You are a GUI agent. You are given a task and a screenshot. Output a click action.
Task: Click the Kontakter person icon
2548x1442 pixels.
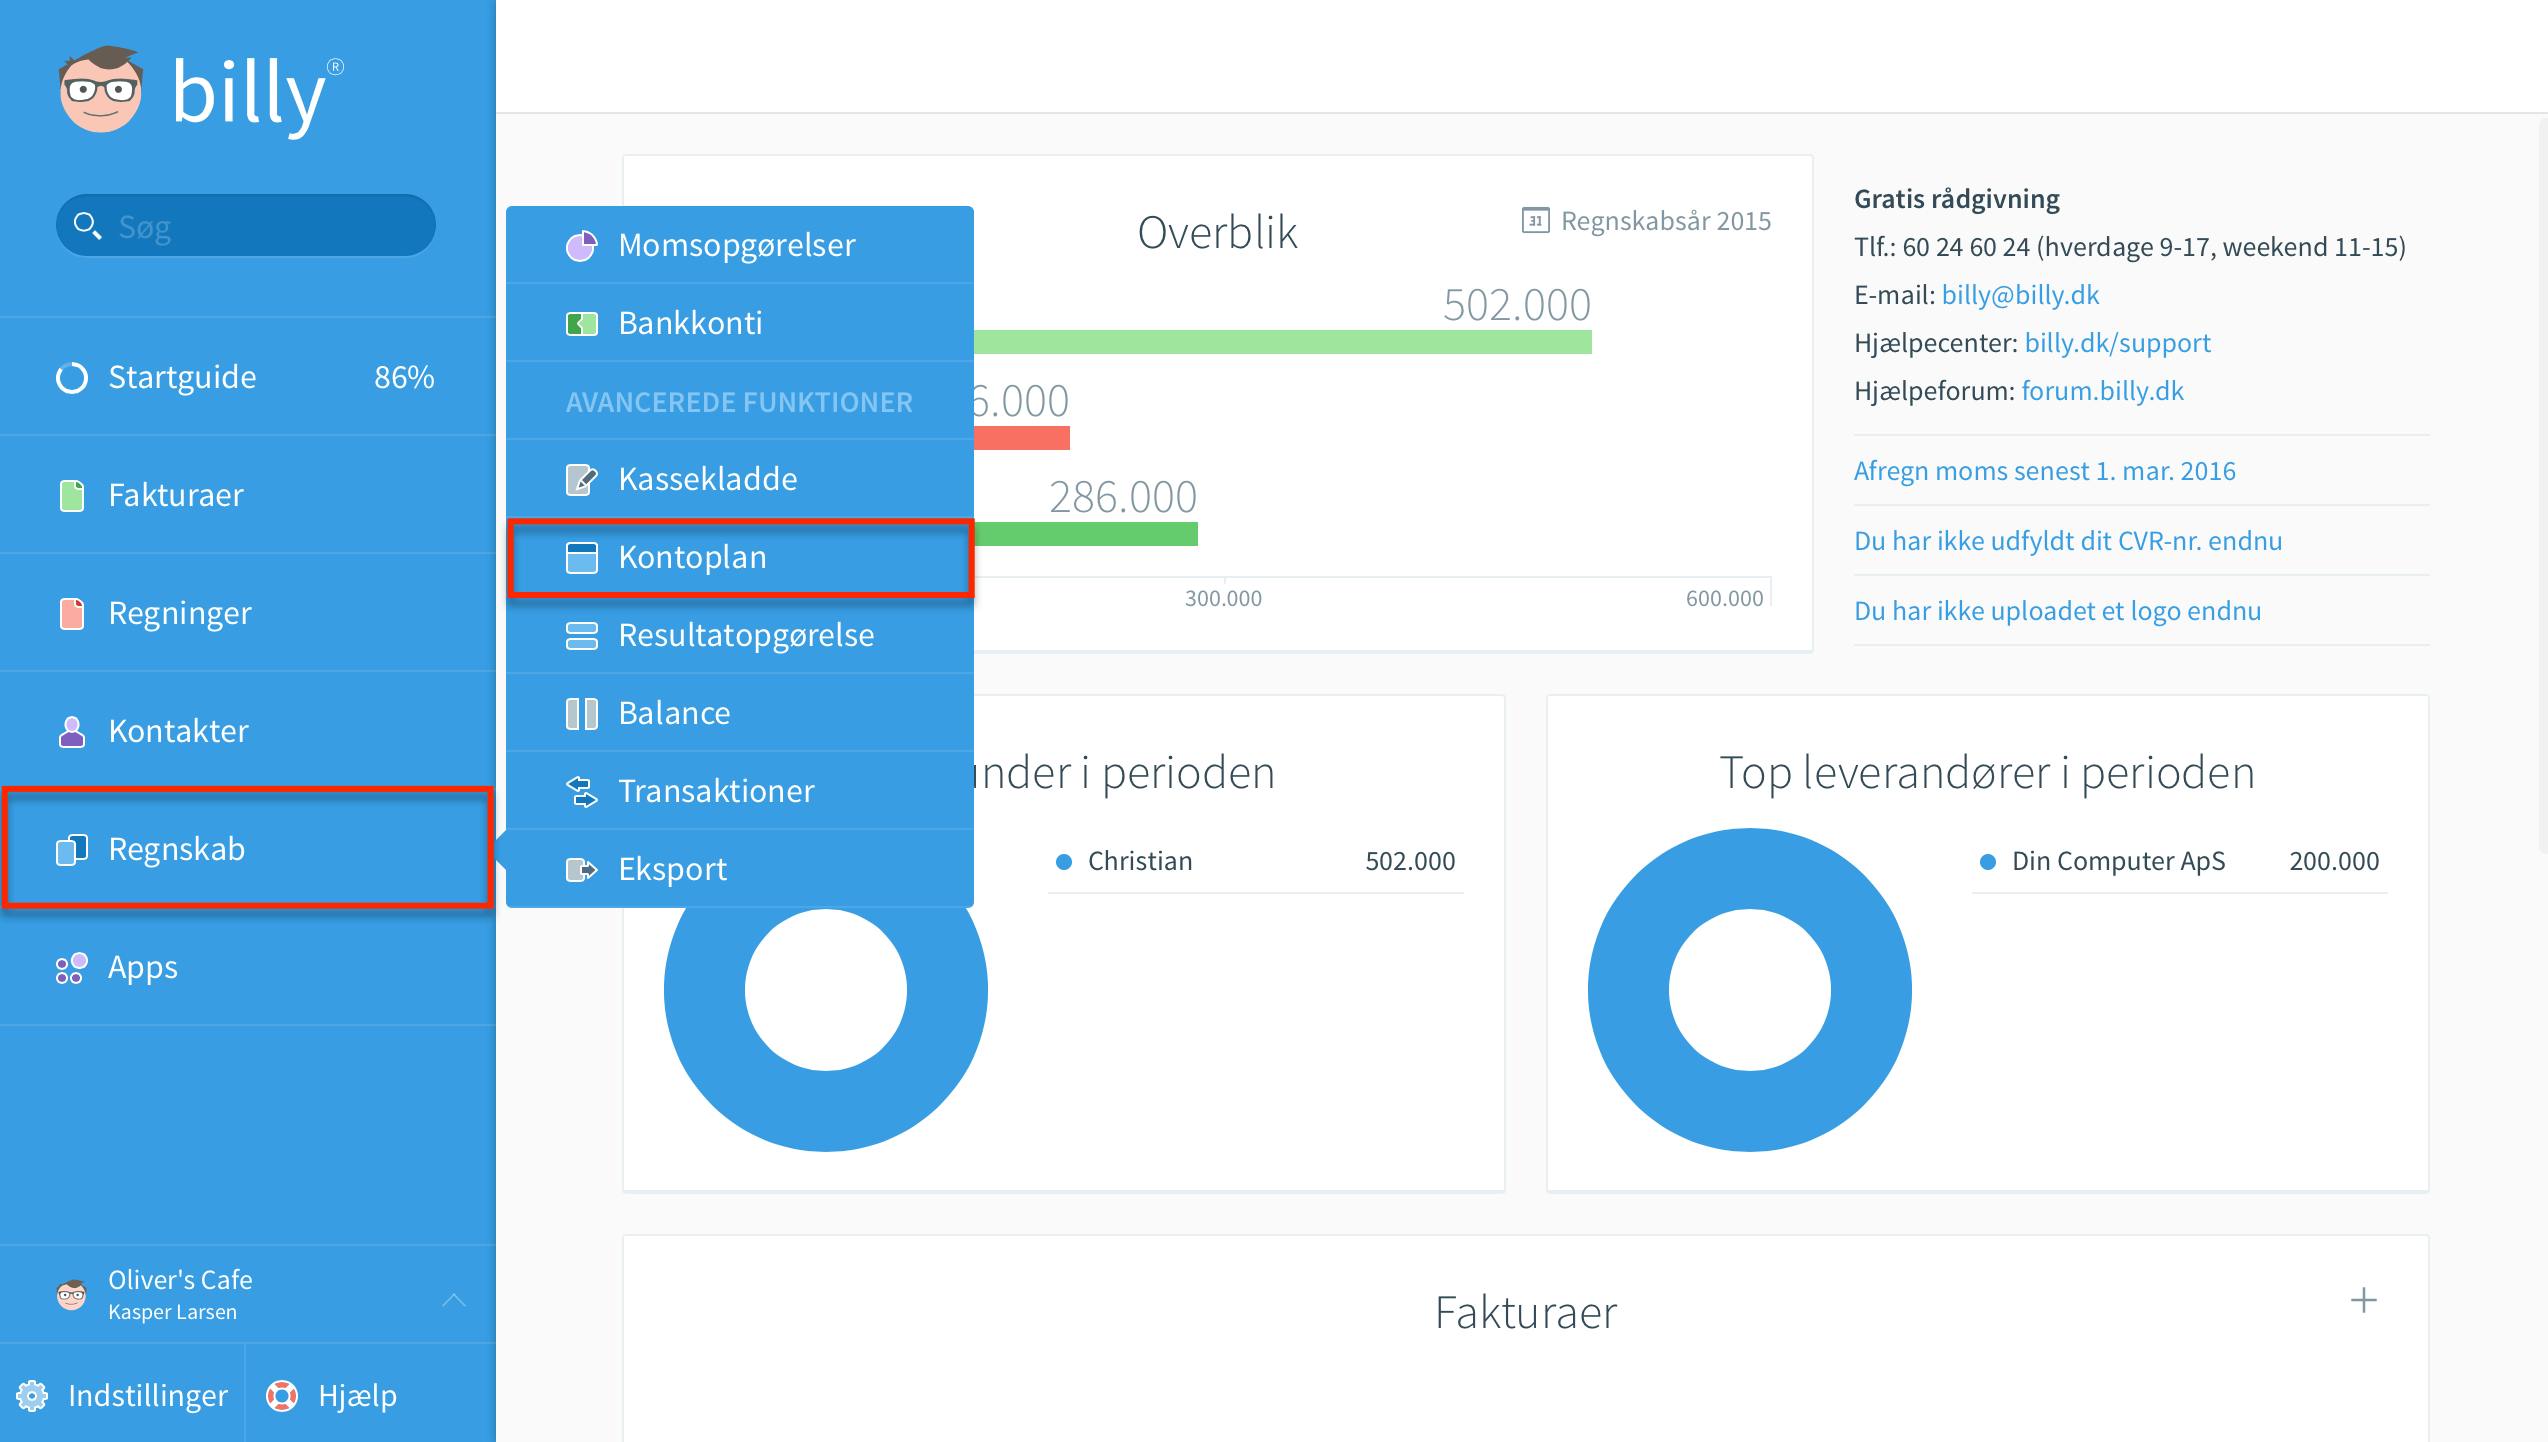click(72, 731)
